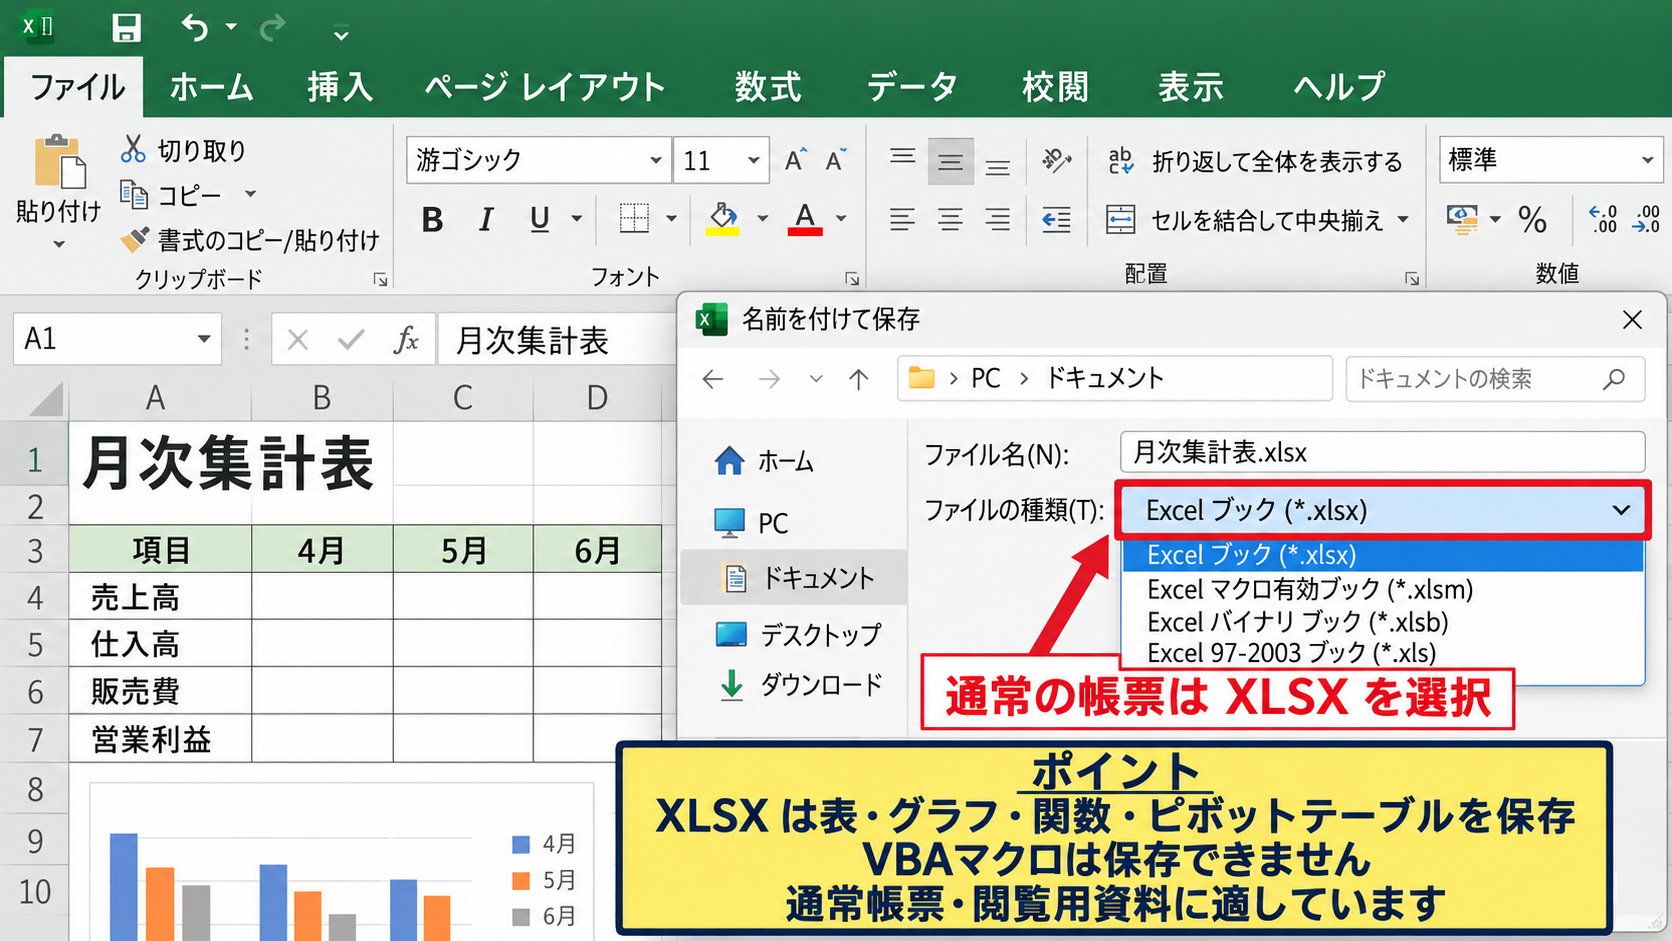This screenshot has height=941, width=1672.
Task: Open the font size dropdown showing 11
Action: (753, 160)
